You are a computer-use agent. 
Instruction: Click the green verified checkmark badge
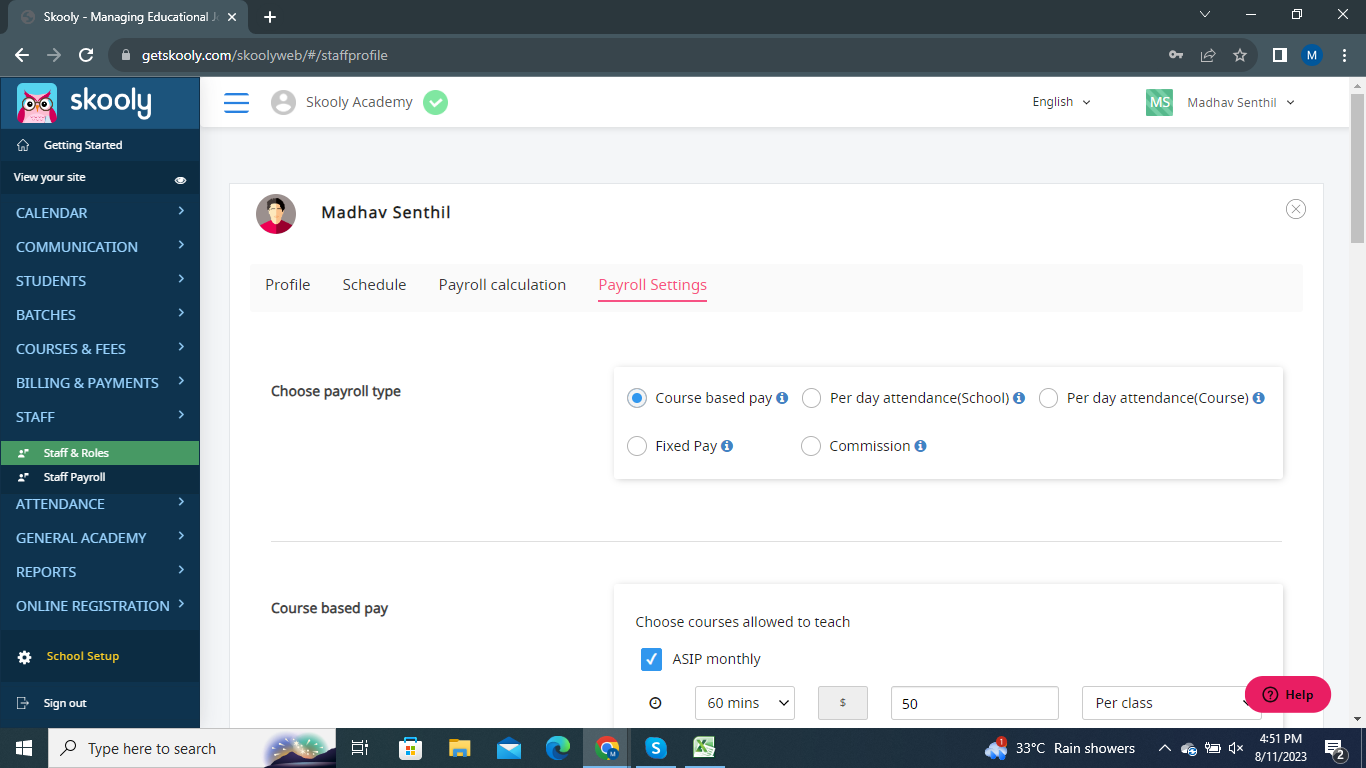[x=435, y=102]
